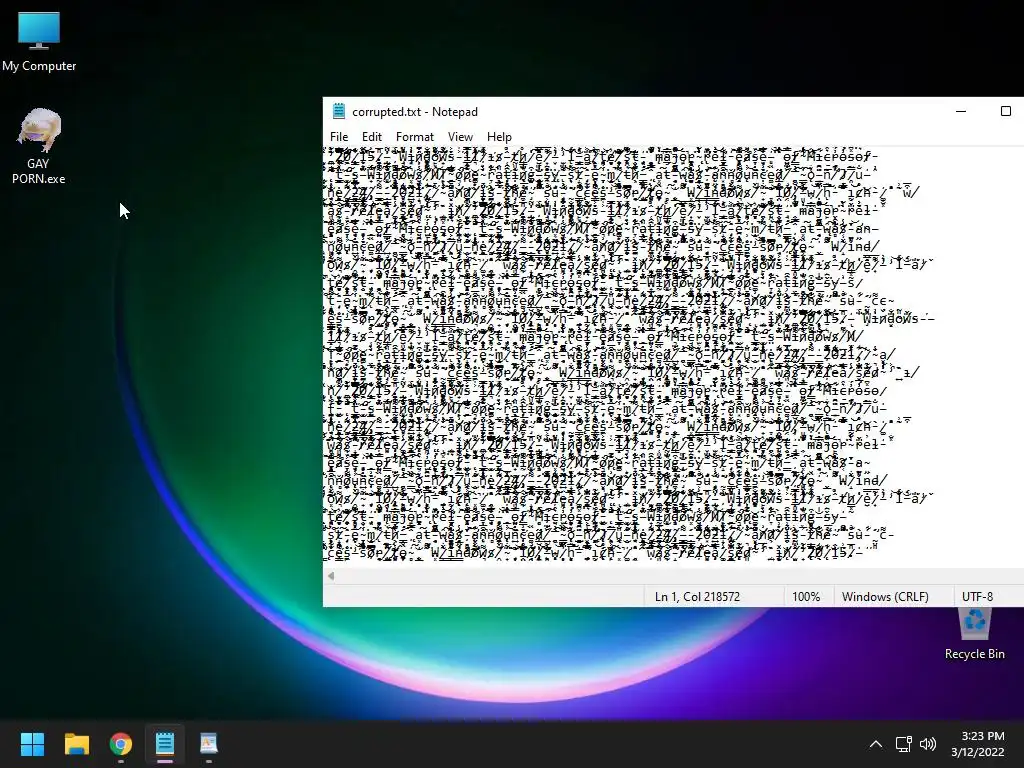Click the horizontal scrollbar left arrow
Viewport: 1024px width, 768px height.
click(331, 576)
